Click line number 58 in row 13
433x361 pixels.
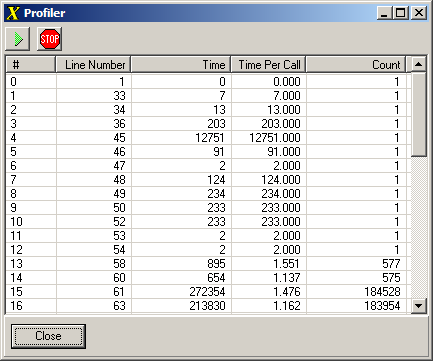[x=119, y=264]
